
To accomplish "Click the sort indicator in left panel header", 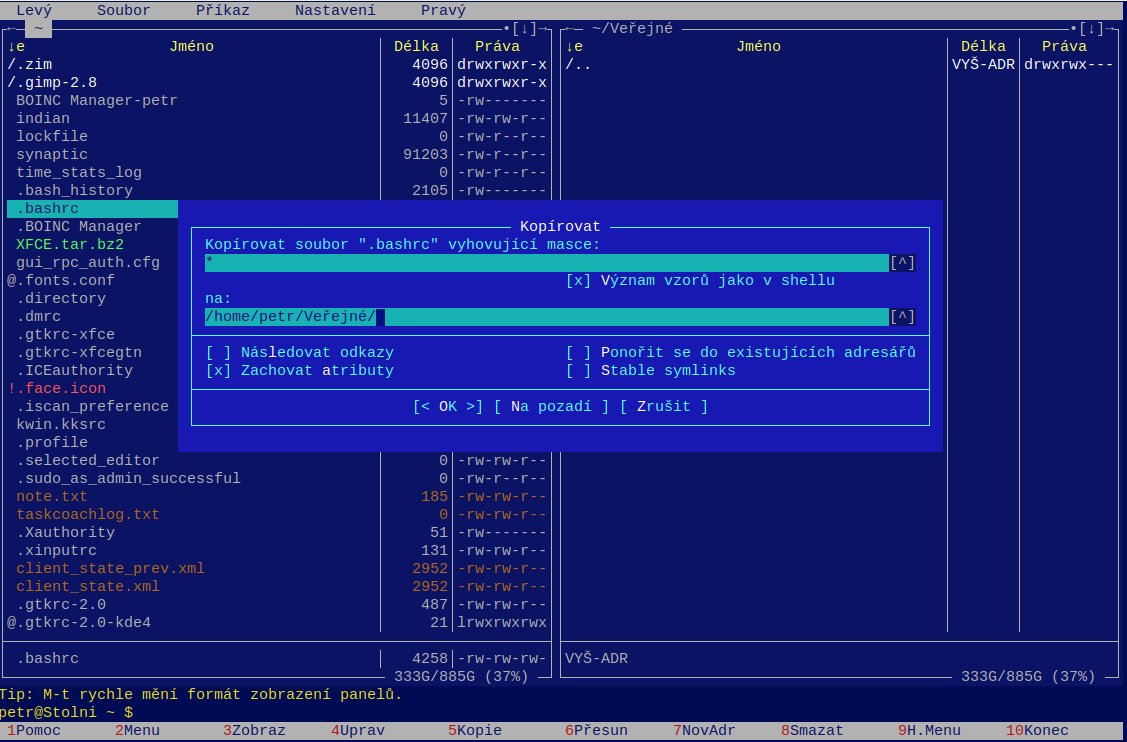I will (16, 47).
